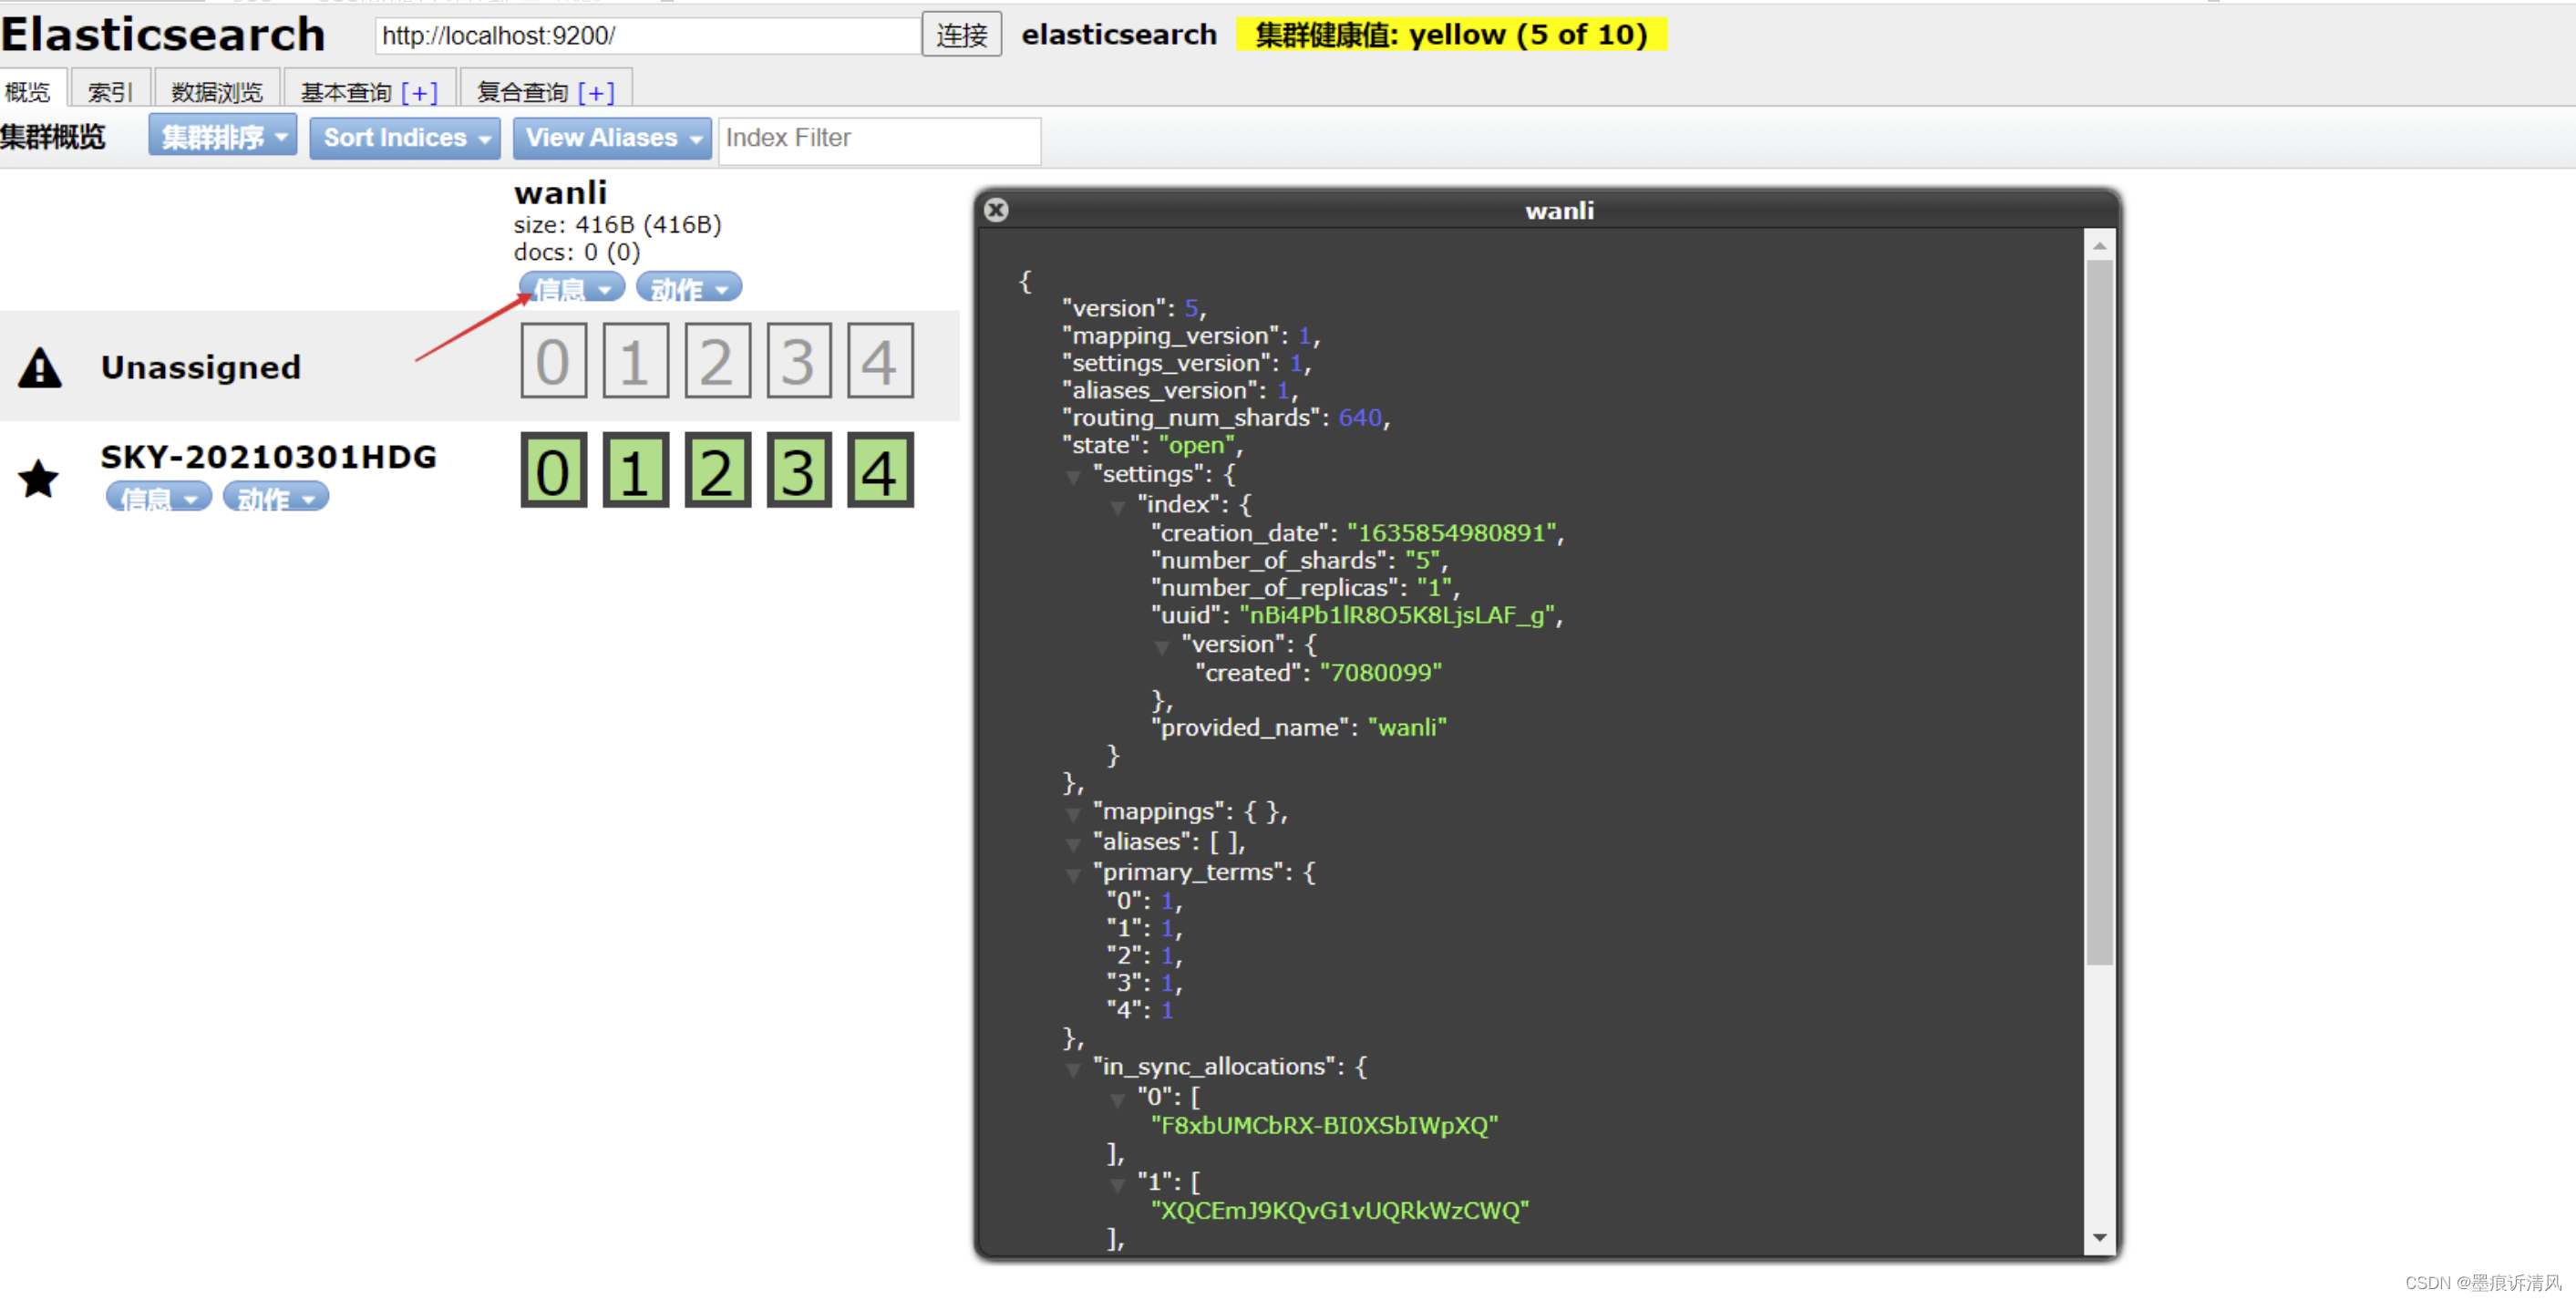Select unassigned replica shard 1
Image resolution: width=2576 pixels, height=1300 pixels.
pos(635,361)
